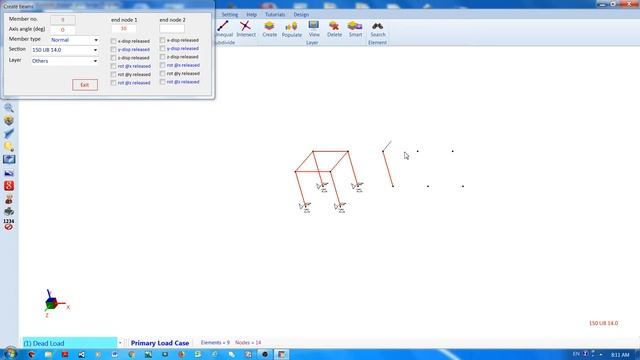Select the Intersect tool icon
The image size is (640, 360).
245,26
